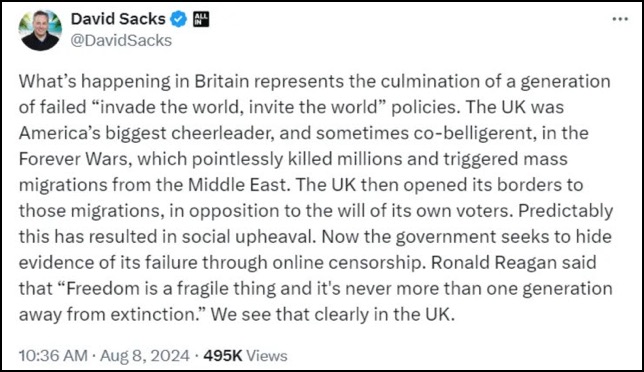Click the All-In affiliation badge icon
The width and height of the screenshot is (644, 372).
[x=201, y=19]
